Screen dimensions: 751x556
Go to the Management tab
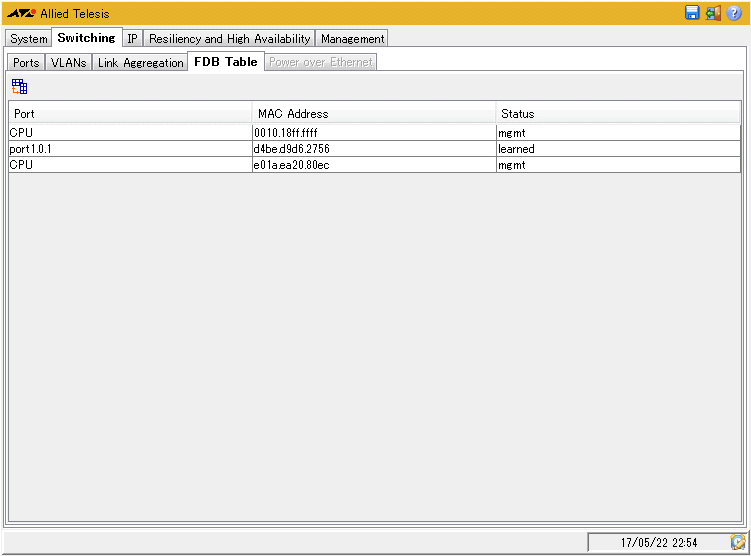click(352, 39)
